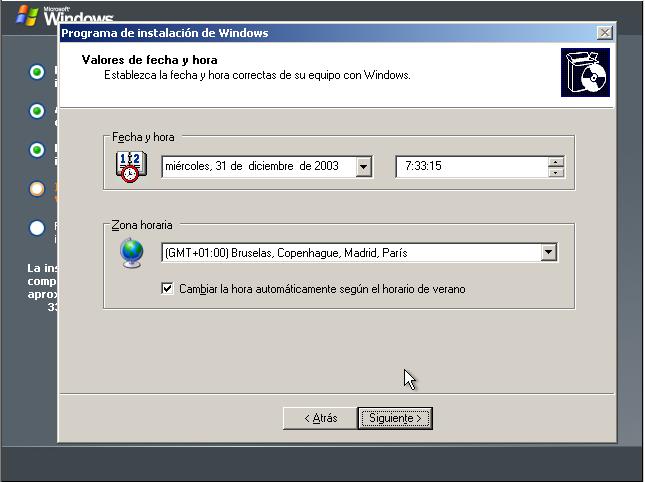Open the date dropdown calendar
The width and height of the screenshot is (645, 482).
pyautogui.click(x=364, y=167)
